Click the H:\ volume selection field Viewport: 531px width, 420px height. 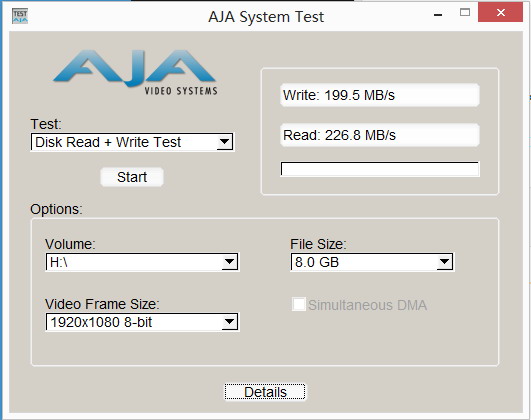142,262
